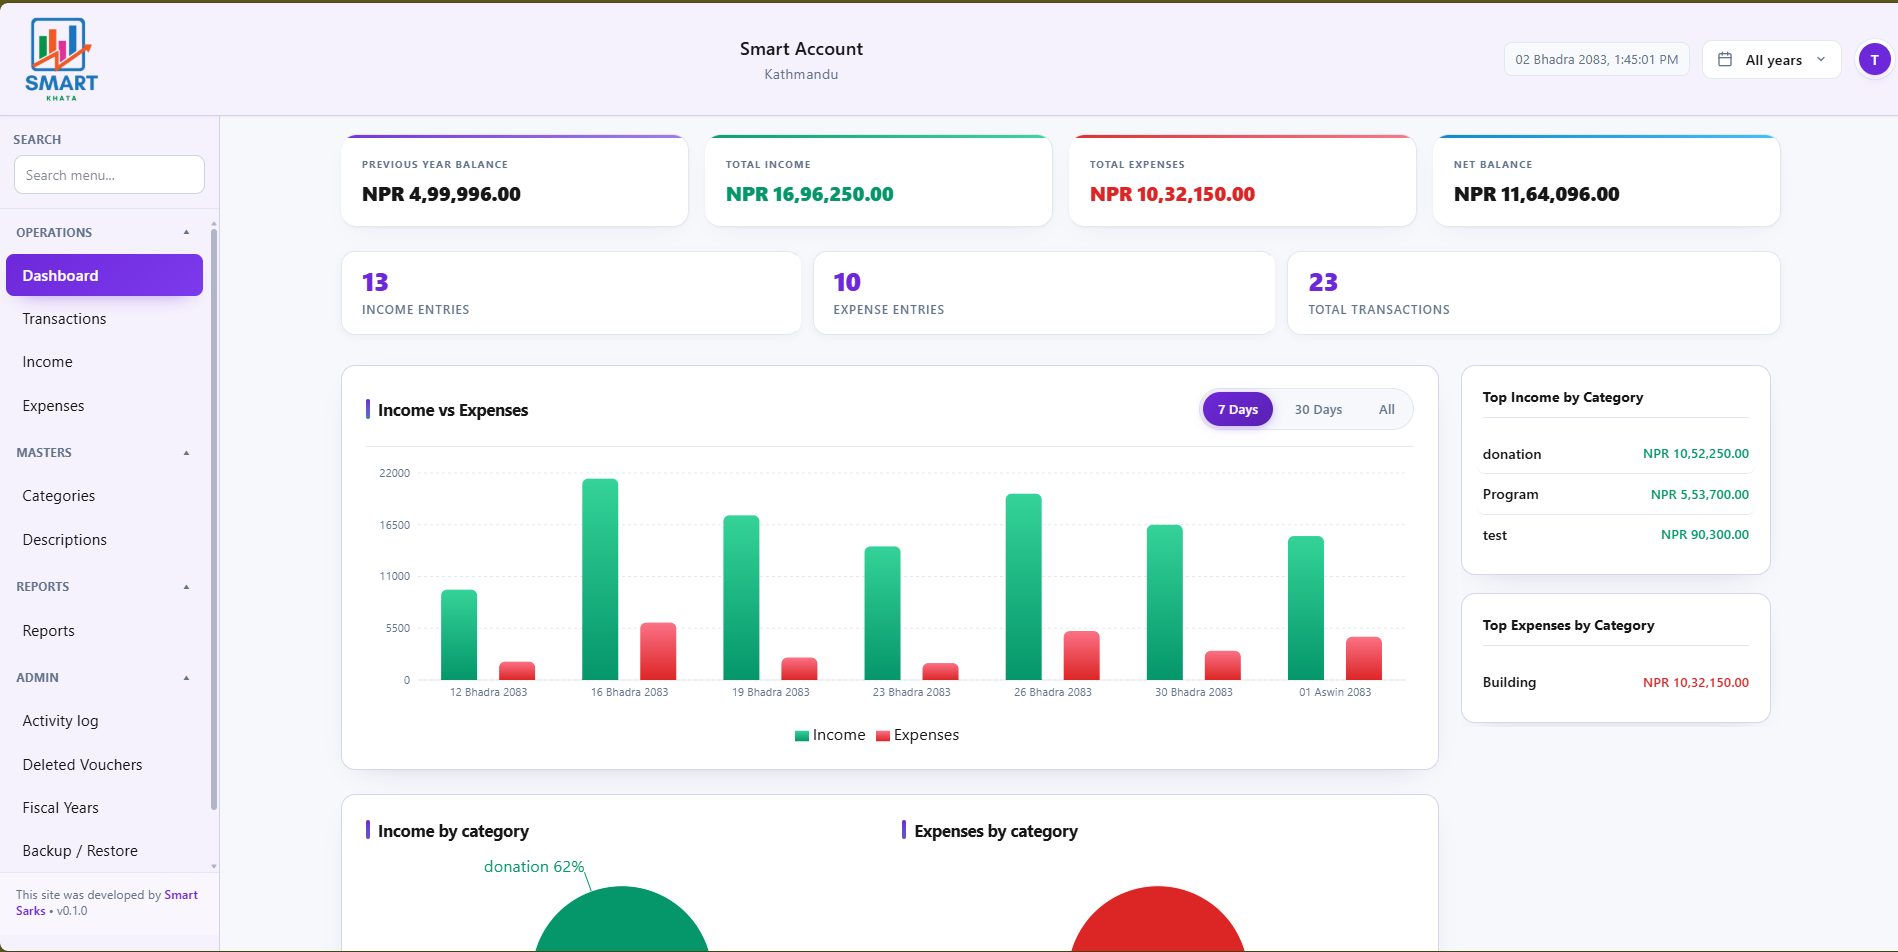Viewport: 1898px width, 952px height.
Task: Click the Kathmandu subtitle text
Action: 801,74
